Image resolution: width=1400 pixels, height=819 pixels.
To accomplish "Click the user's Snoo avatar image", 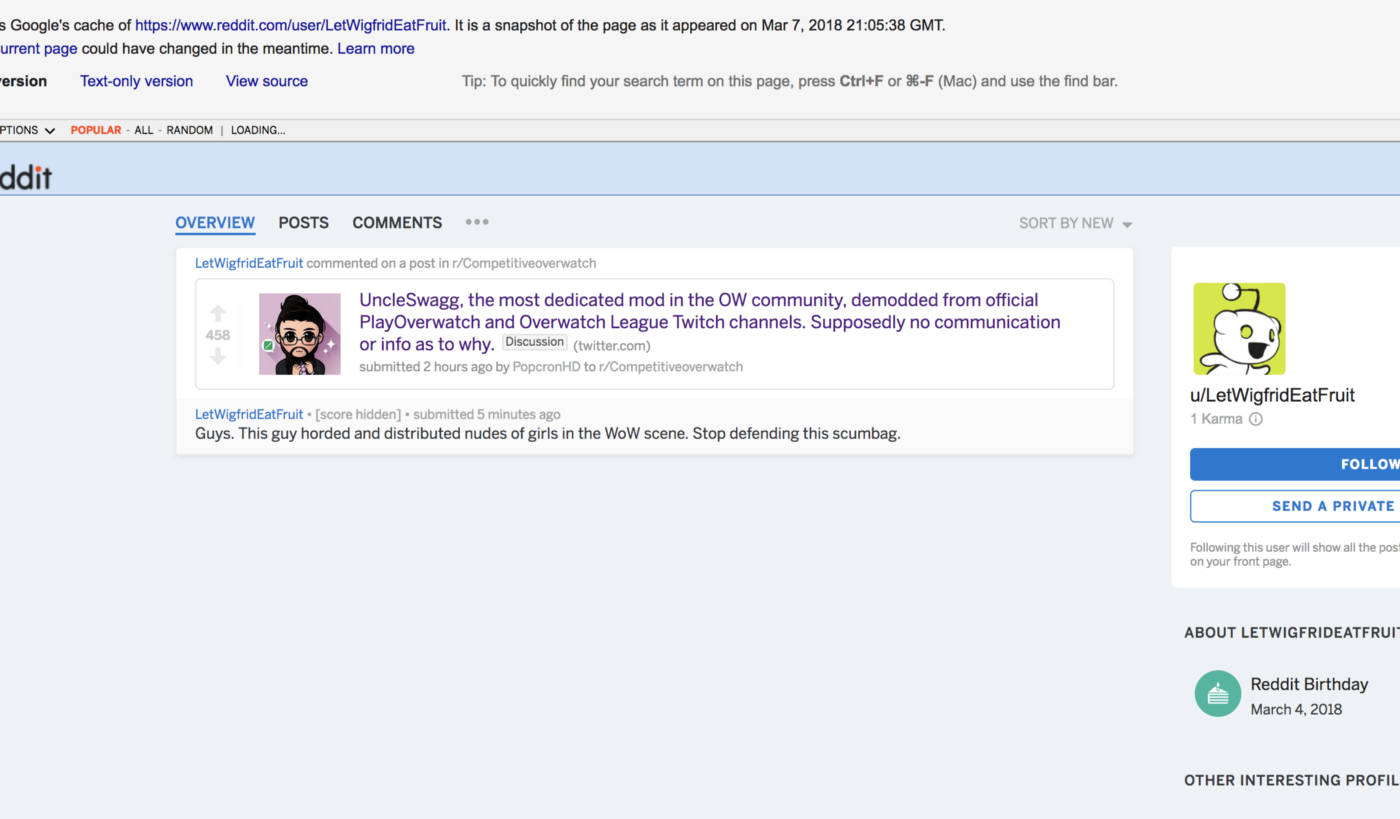I will click(1239, 329).
